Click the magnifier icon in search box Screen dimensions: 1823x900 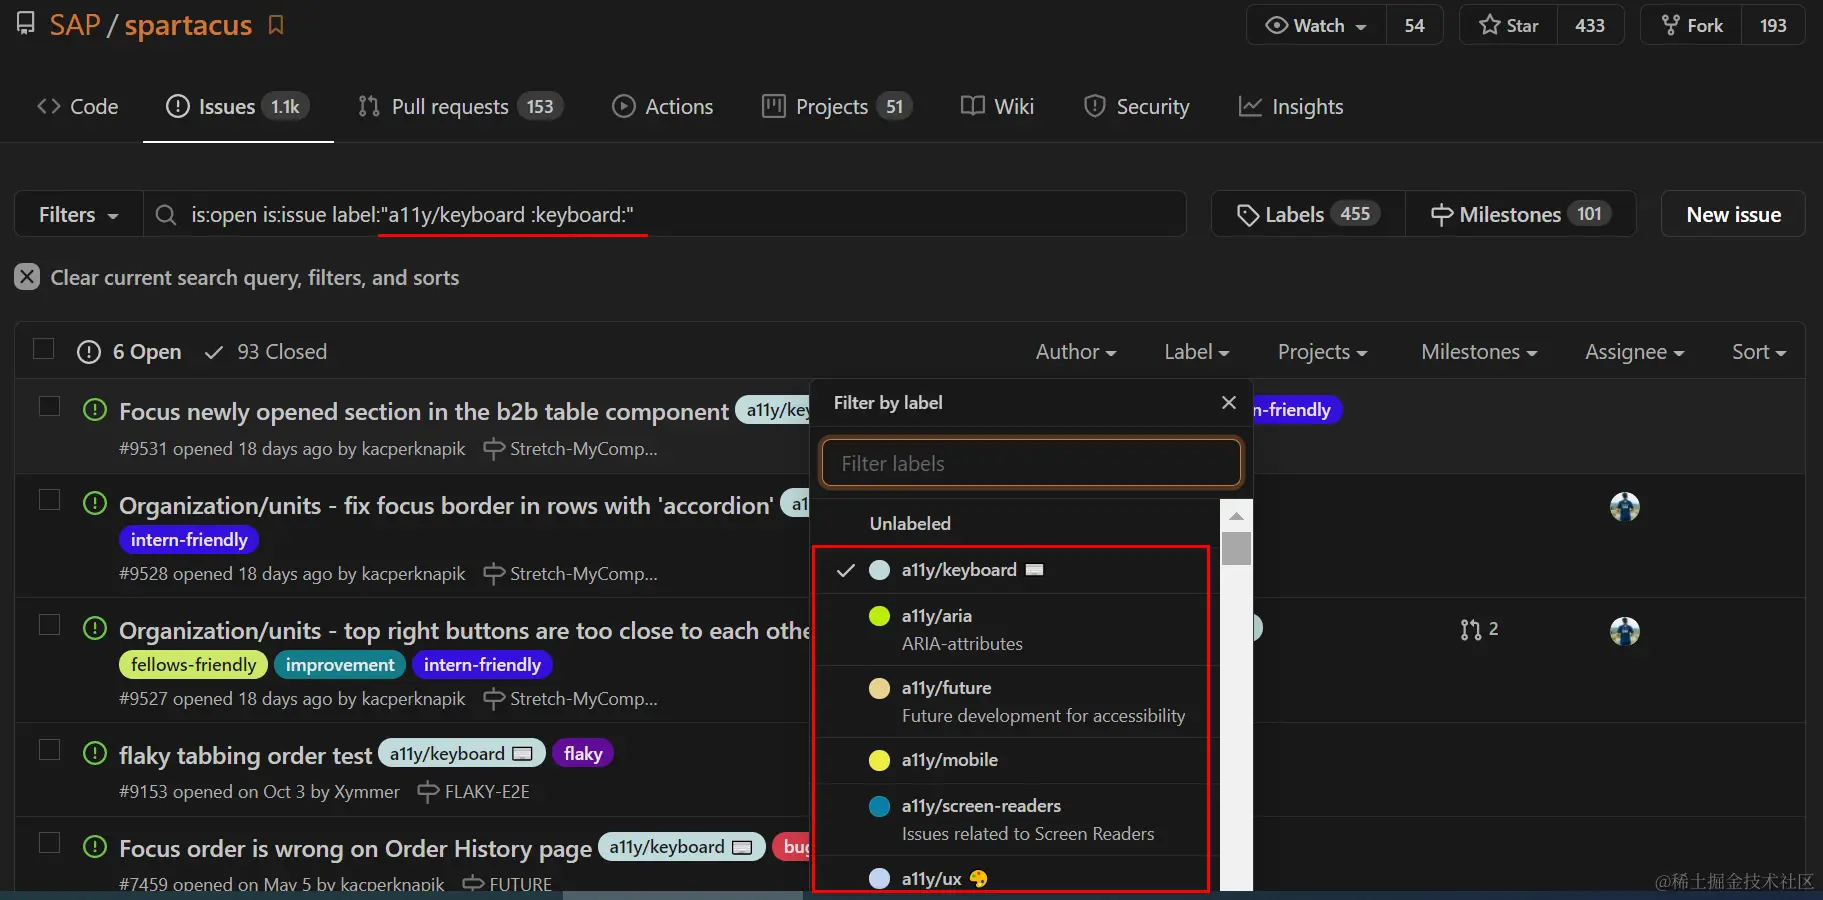(x=166, y=215)
